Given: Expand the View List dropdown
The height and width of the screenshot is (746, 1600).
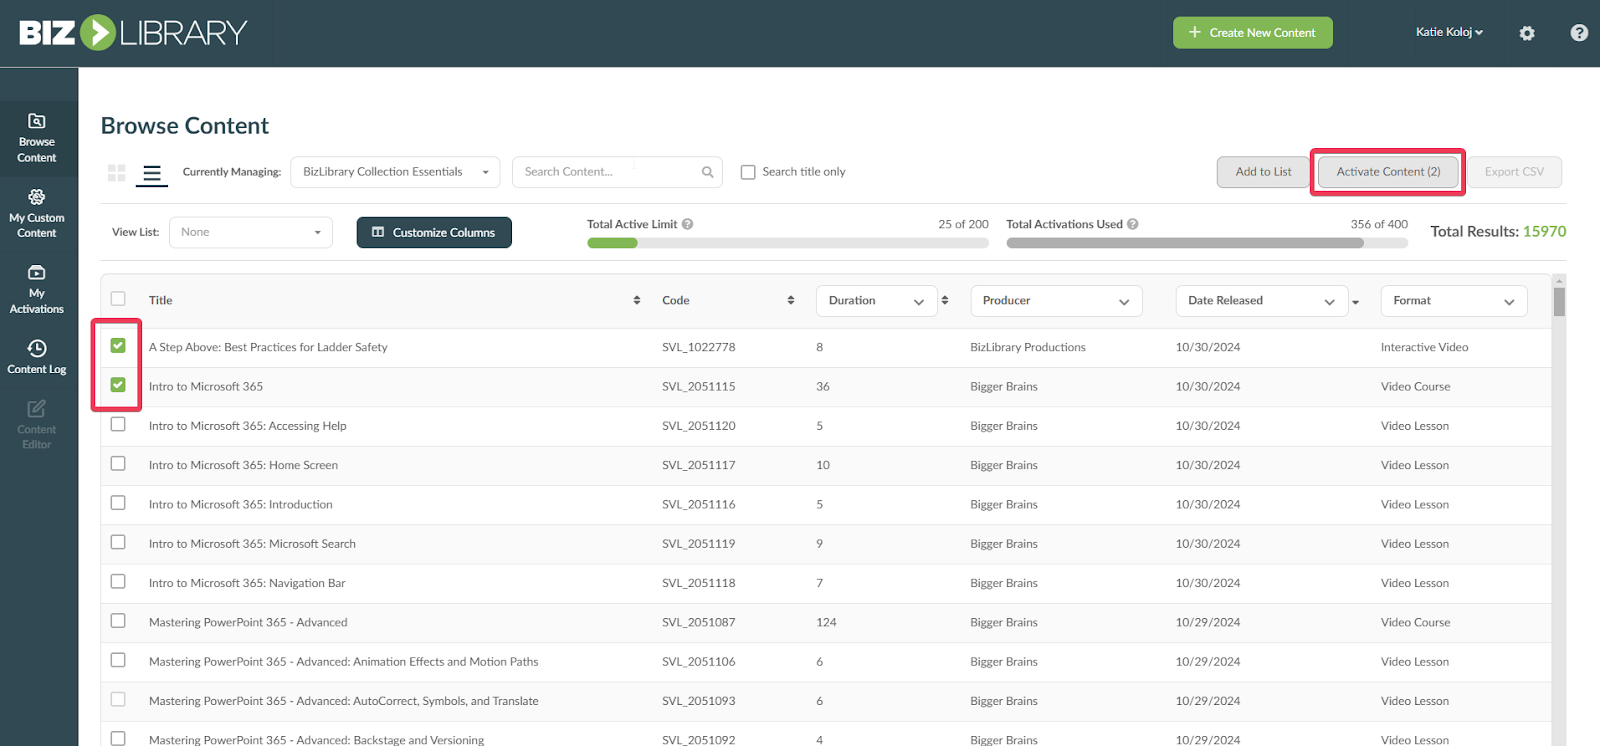Looking at the screenshot, I should pyautogui.click(x=250, y=232).
